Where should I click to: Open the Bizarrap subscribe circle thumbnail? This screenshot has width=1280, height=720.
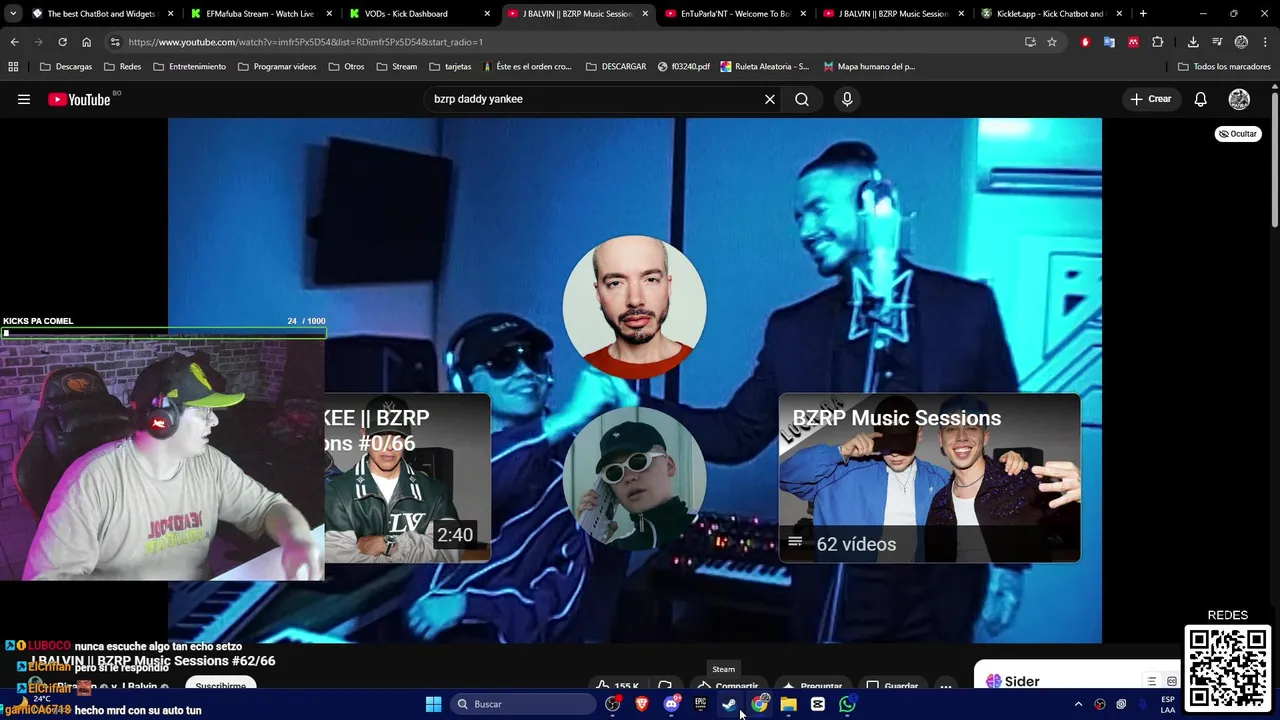[x=634, y=478]
